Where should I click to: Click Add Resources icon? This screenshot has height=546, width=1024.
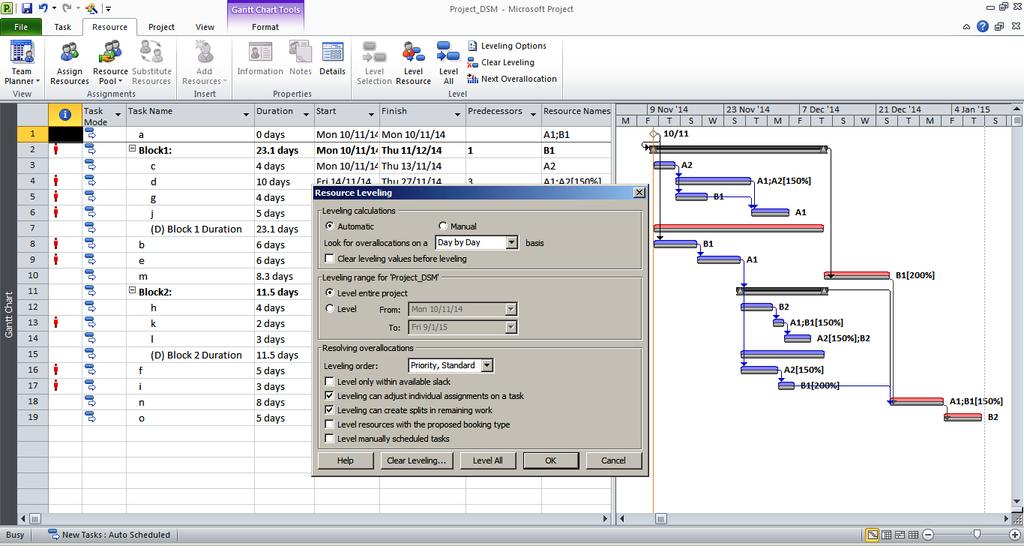pos(204,63)
